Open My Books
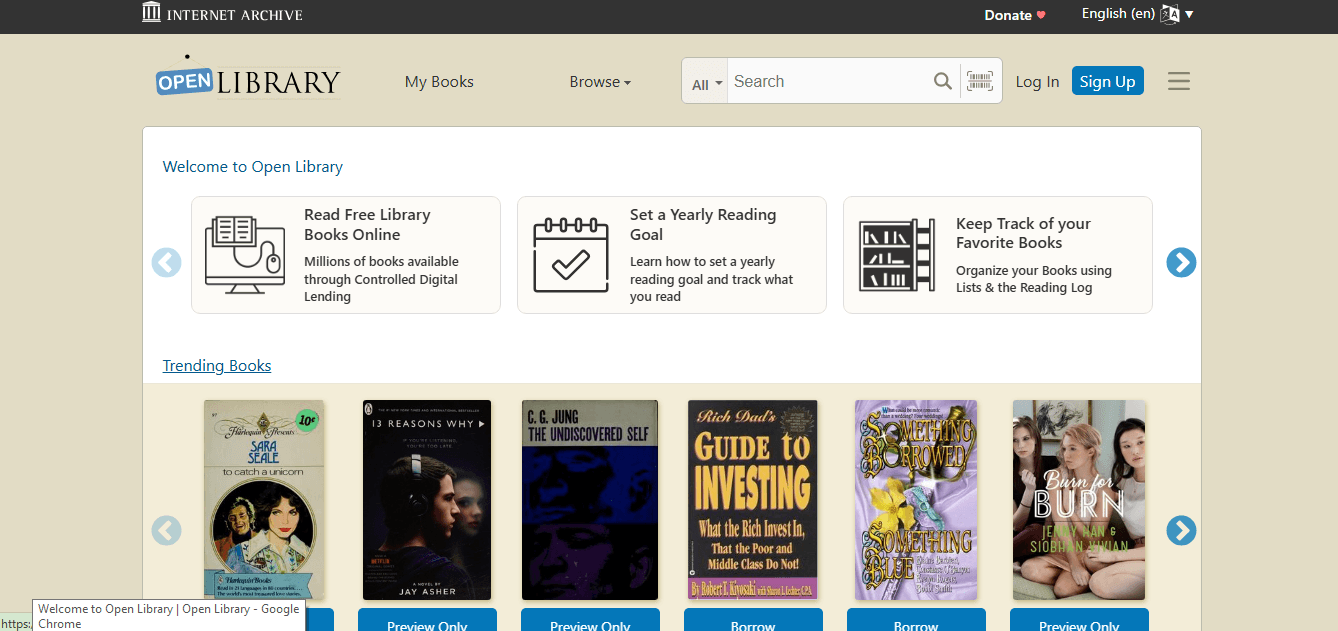 (x=439, y=82)
